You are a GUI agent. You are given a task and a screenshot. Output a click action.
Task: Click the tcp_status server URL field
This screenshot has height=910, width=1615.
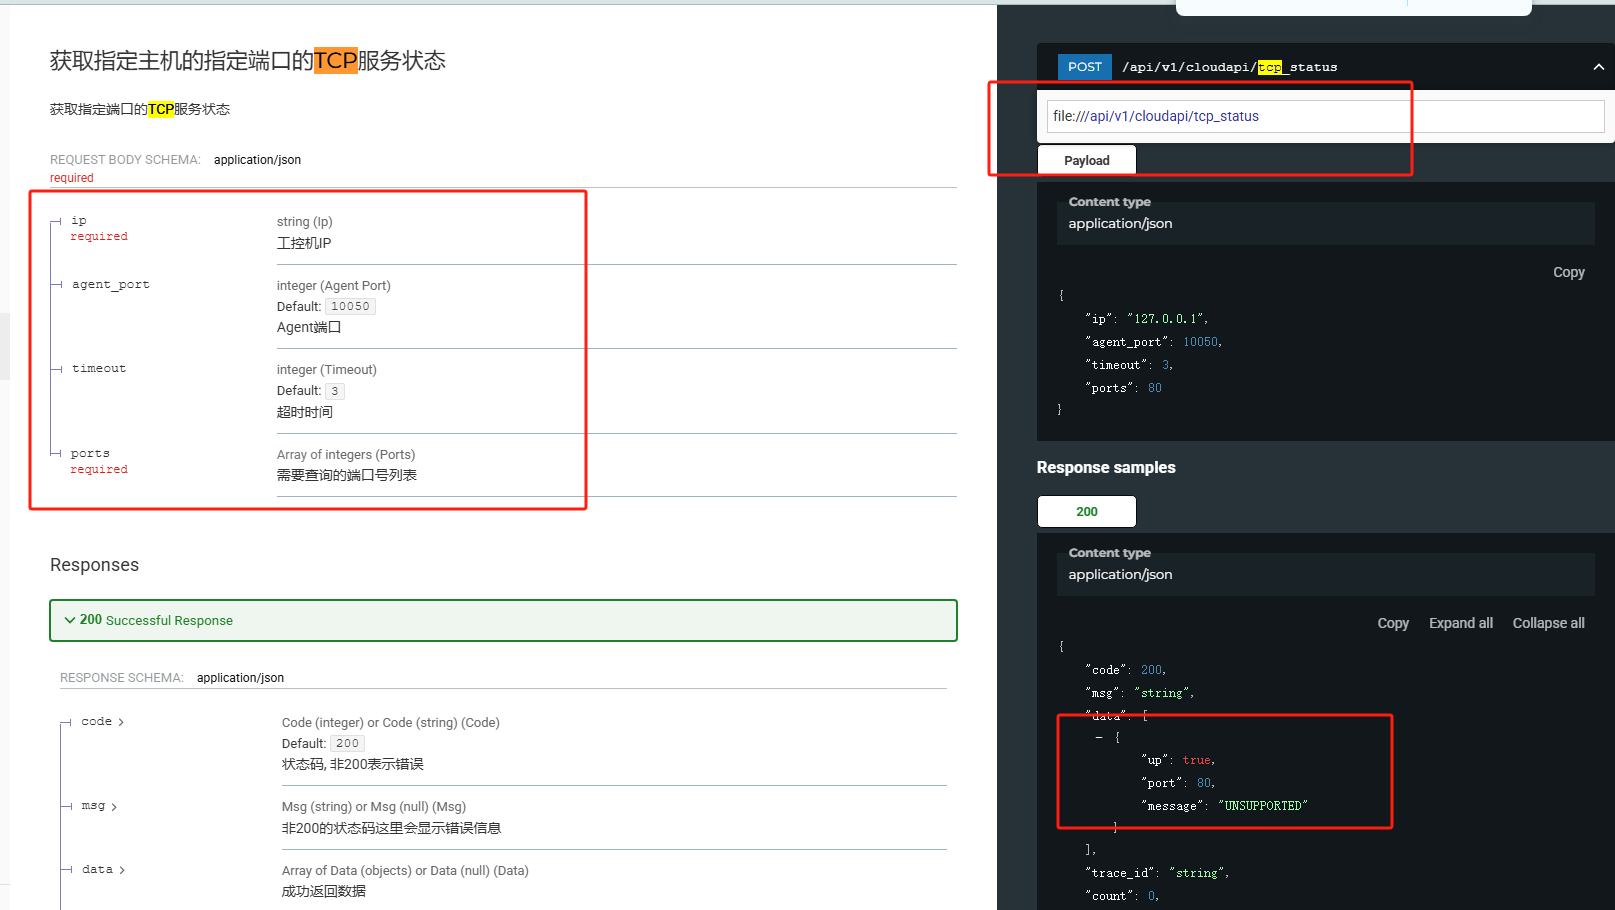1324,116
